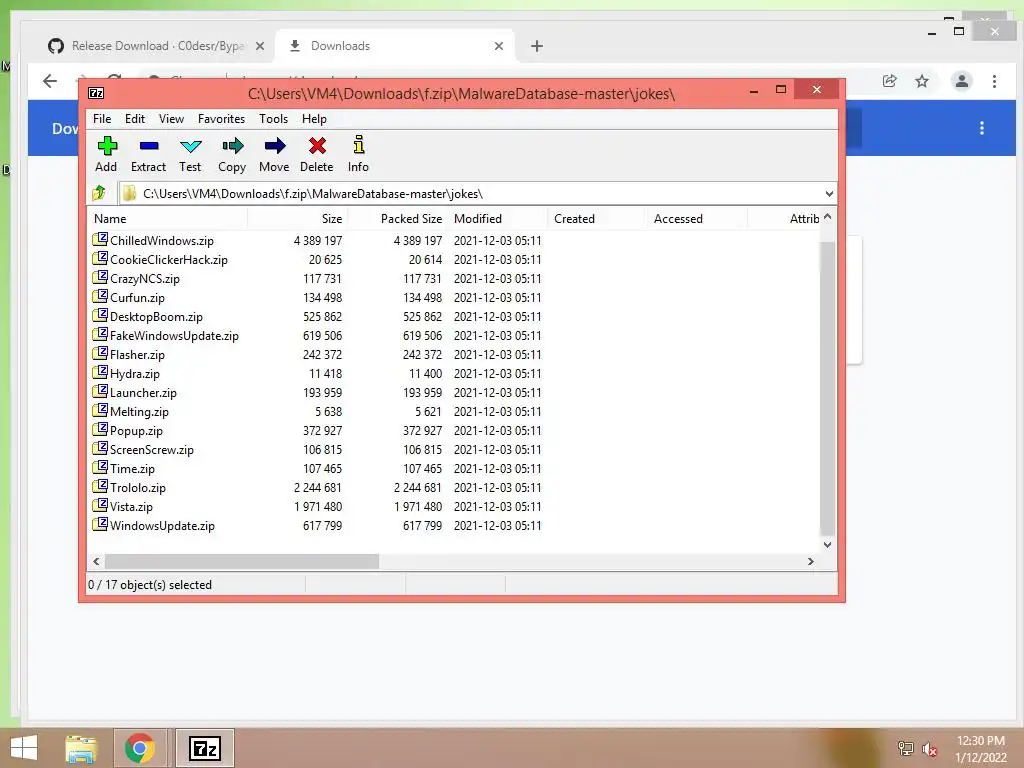Open the Help menu
This screenshot has height=768, width=1024.
[314, 119]
